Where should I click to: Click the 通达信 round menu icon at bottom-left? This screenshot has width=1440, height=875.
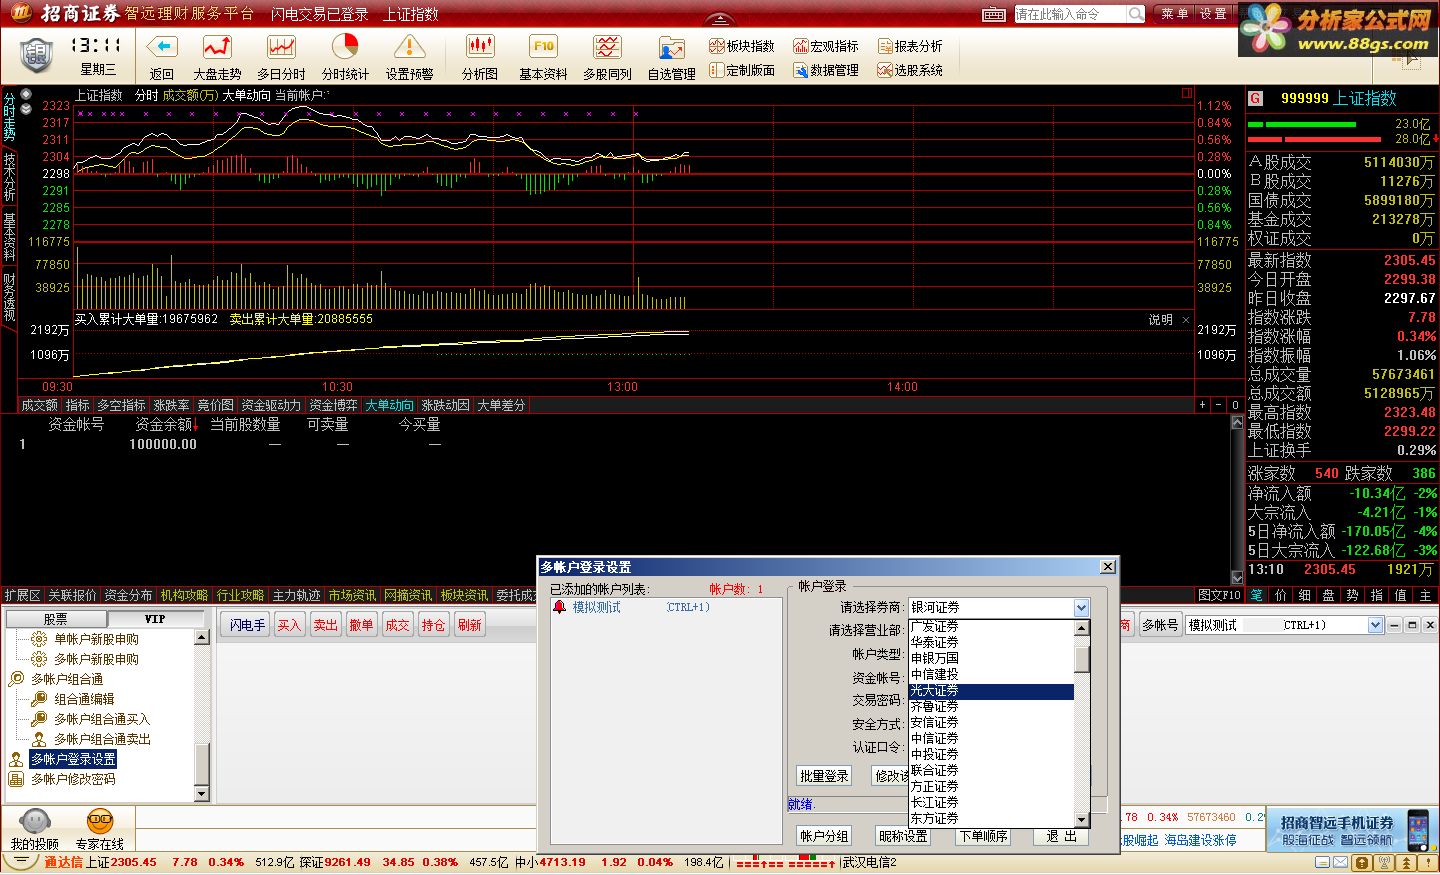(19, 862)
